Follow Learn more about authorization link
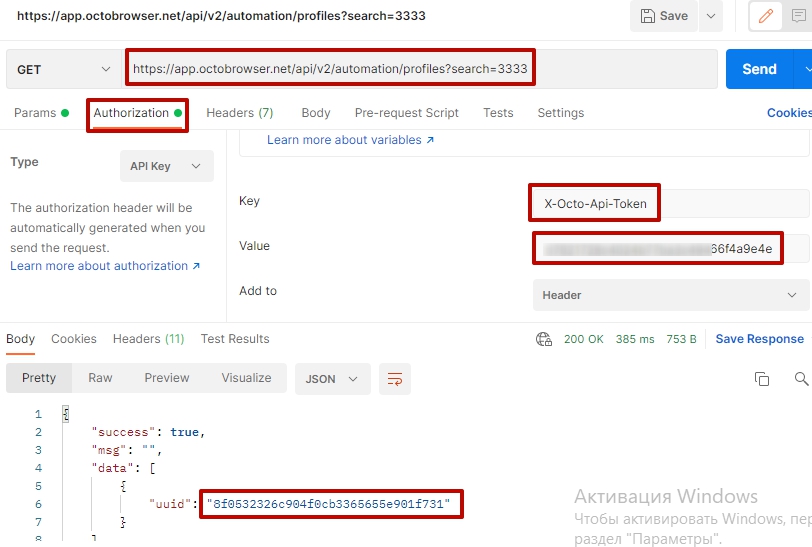 (x=105, y=266)
